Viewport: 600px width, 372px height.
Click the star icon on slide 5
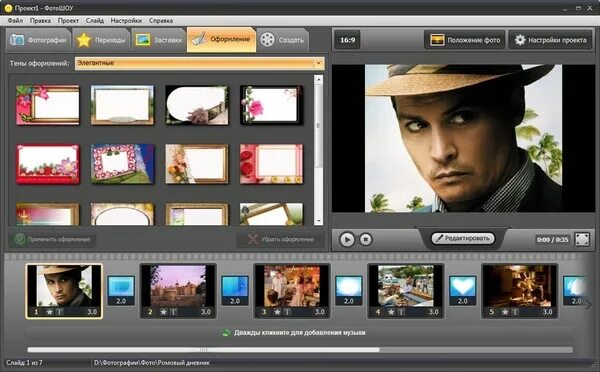click(x=505, y=312)
